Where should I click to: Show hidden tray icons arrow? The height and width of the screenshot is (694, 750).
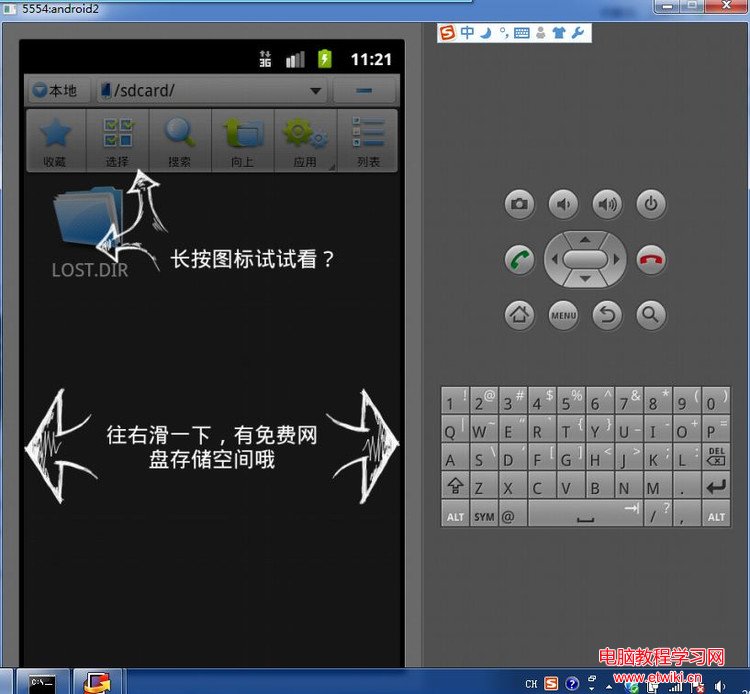click(x=609, y=686)
